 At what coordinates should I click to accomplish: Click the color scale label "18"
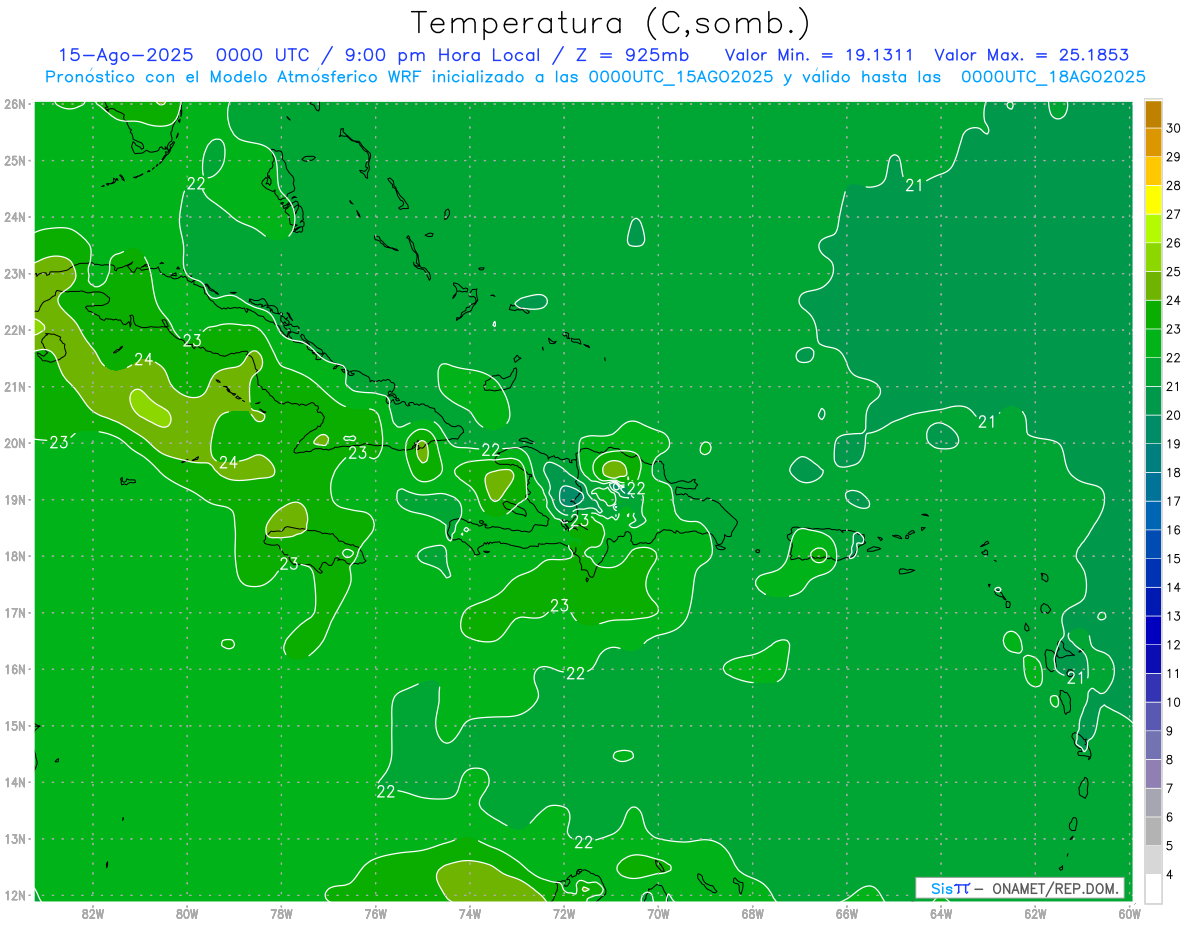(1174, 473)
